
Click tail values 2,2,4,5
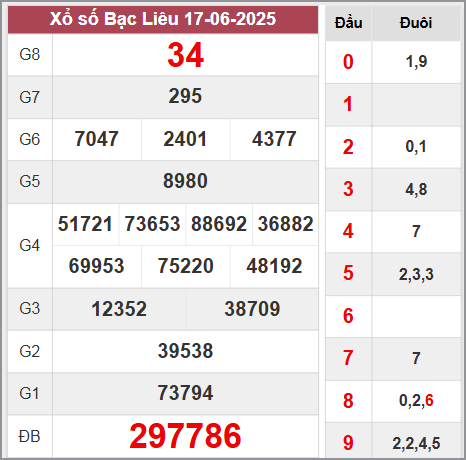pos(416,443)
